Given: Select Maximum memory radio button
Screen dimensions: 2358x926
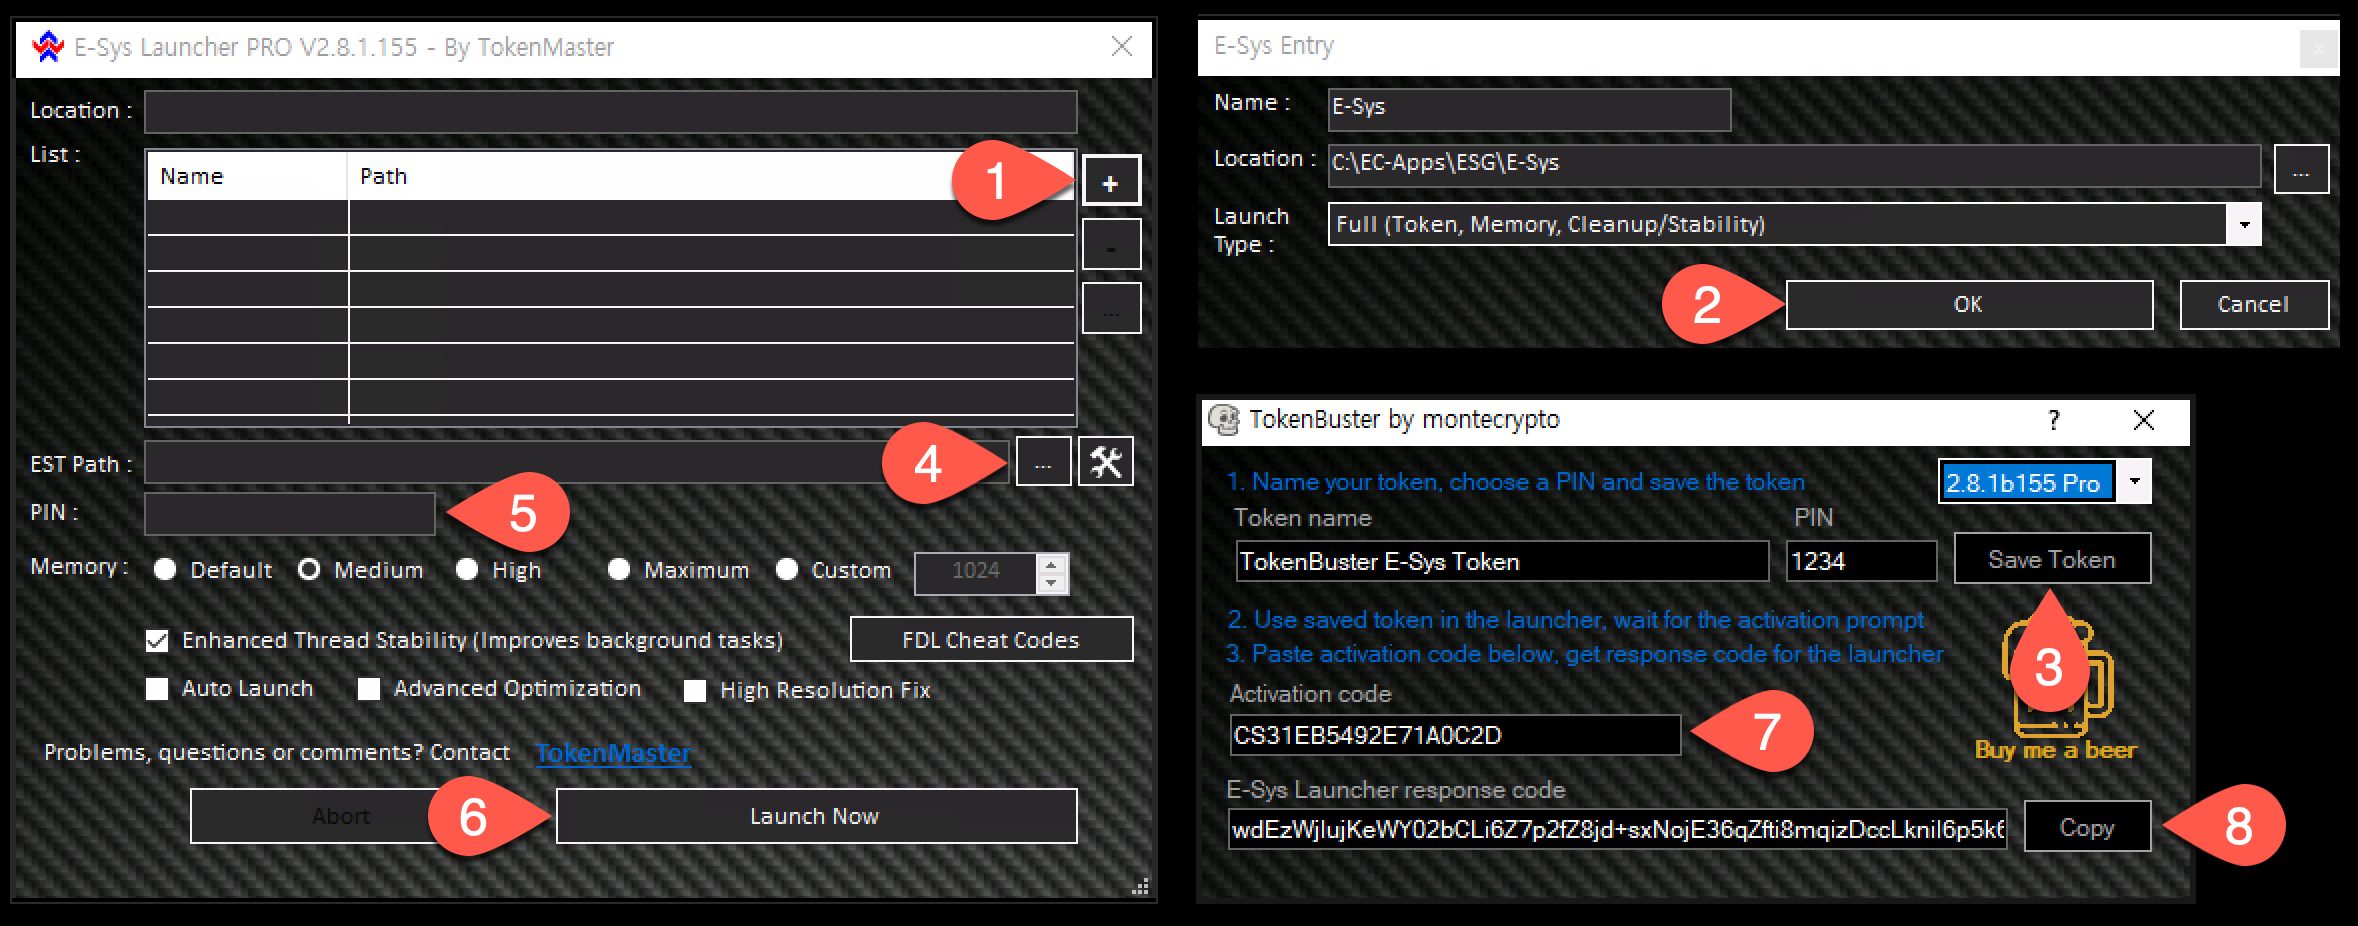Looking at the screenshot, I should (x=619, y=570).
